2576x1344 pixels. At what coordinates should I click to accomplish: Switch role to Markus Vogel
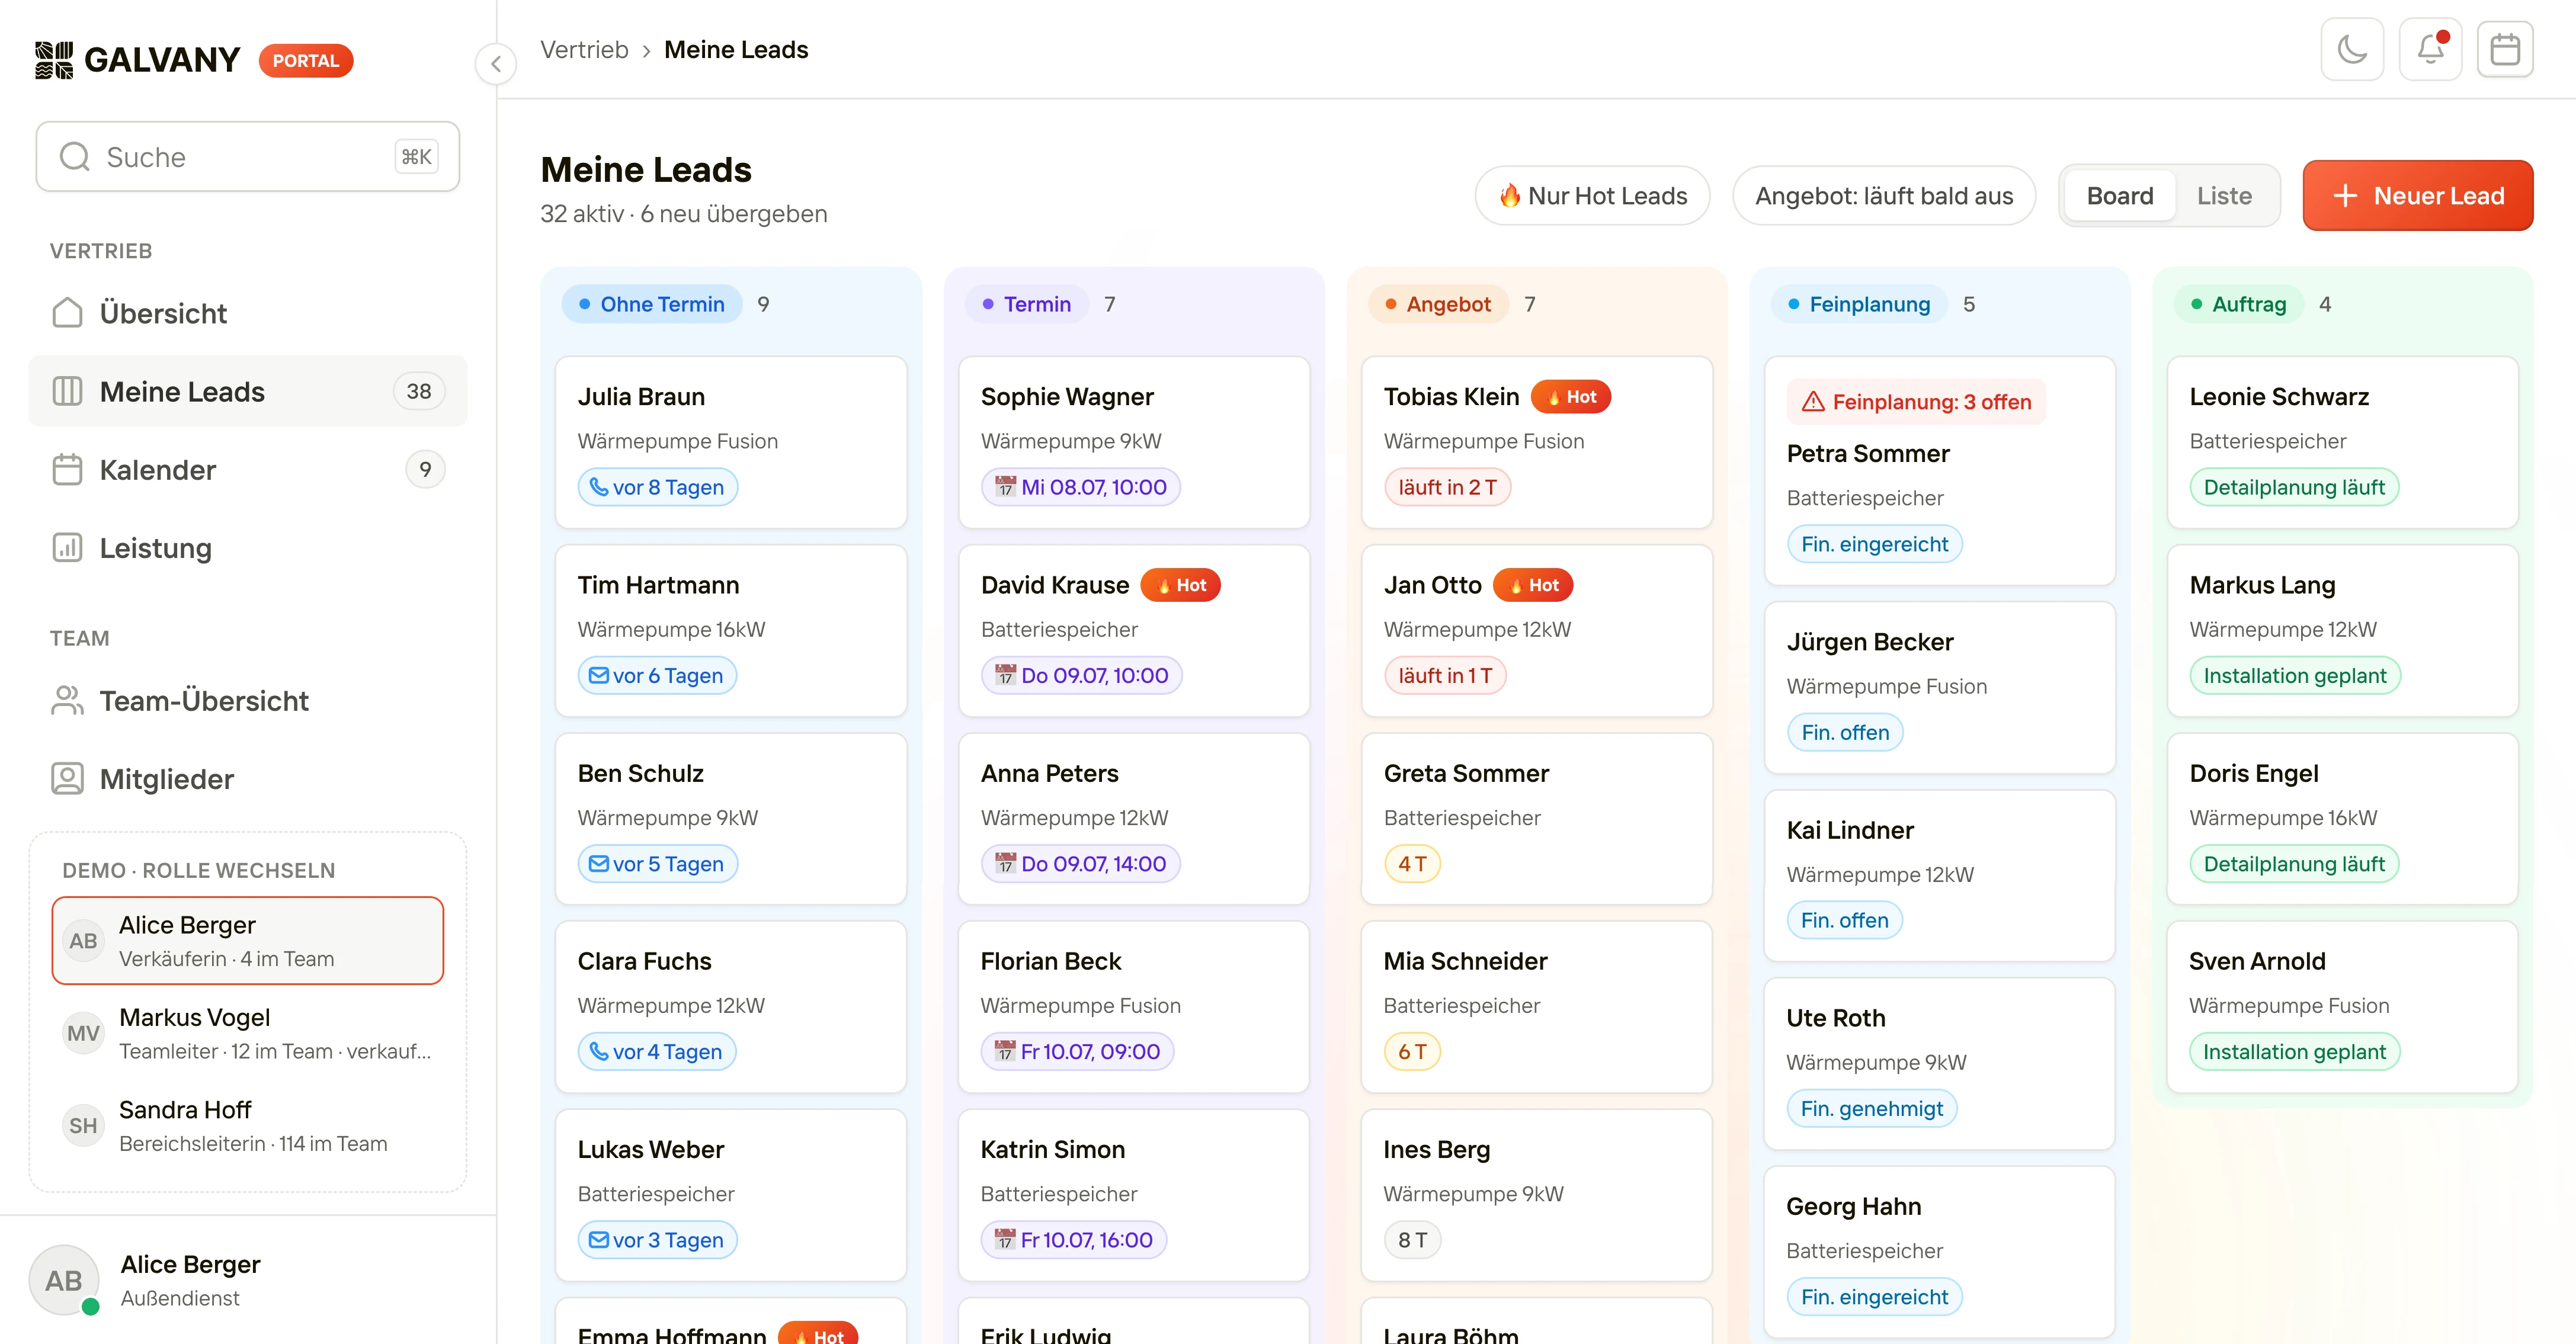point(248,1033)
